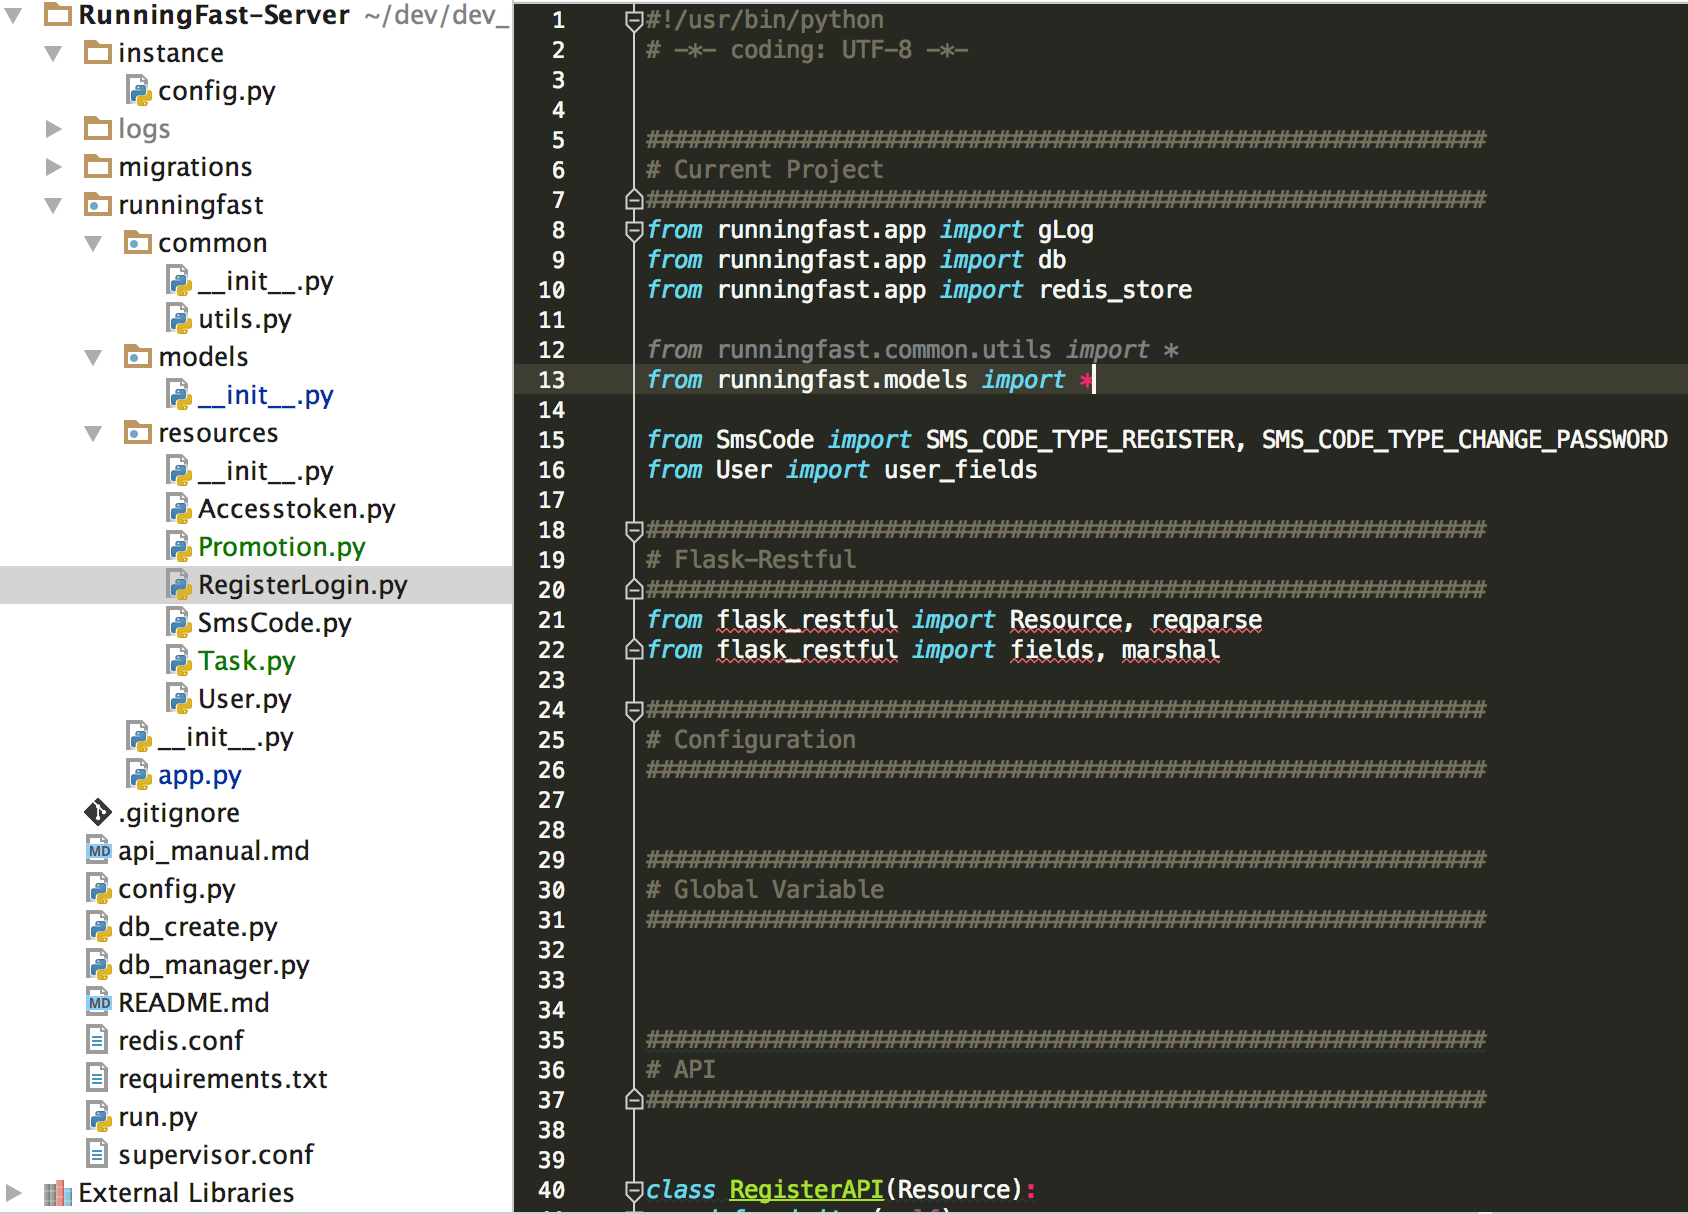
Task: Click line number 13 in the gutter
Action: pyautogui.click(x=551, y=380)
